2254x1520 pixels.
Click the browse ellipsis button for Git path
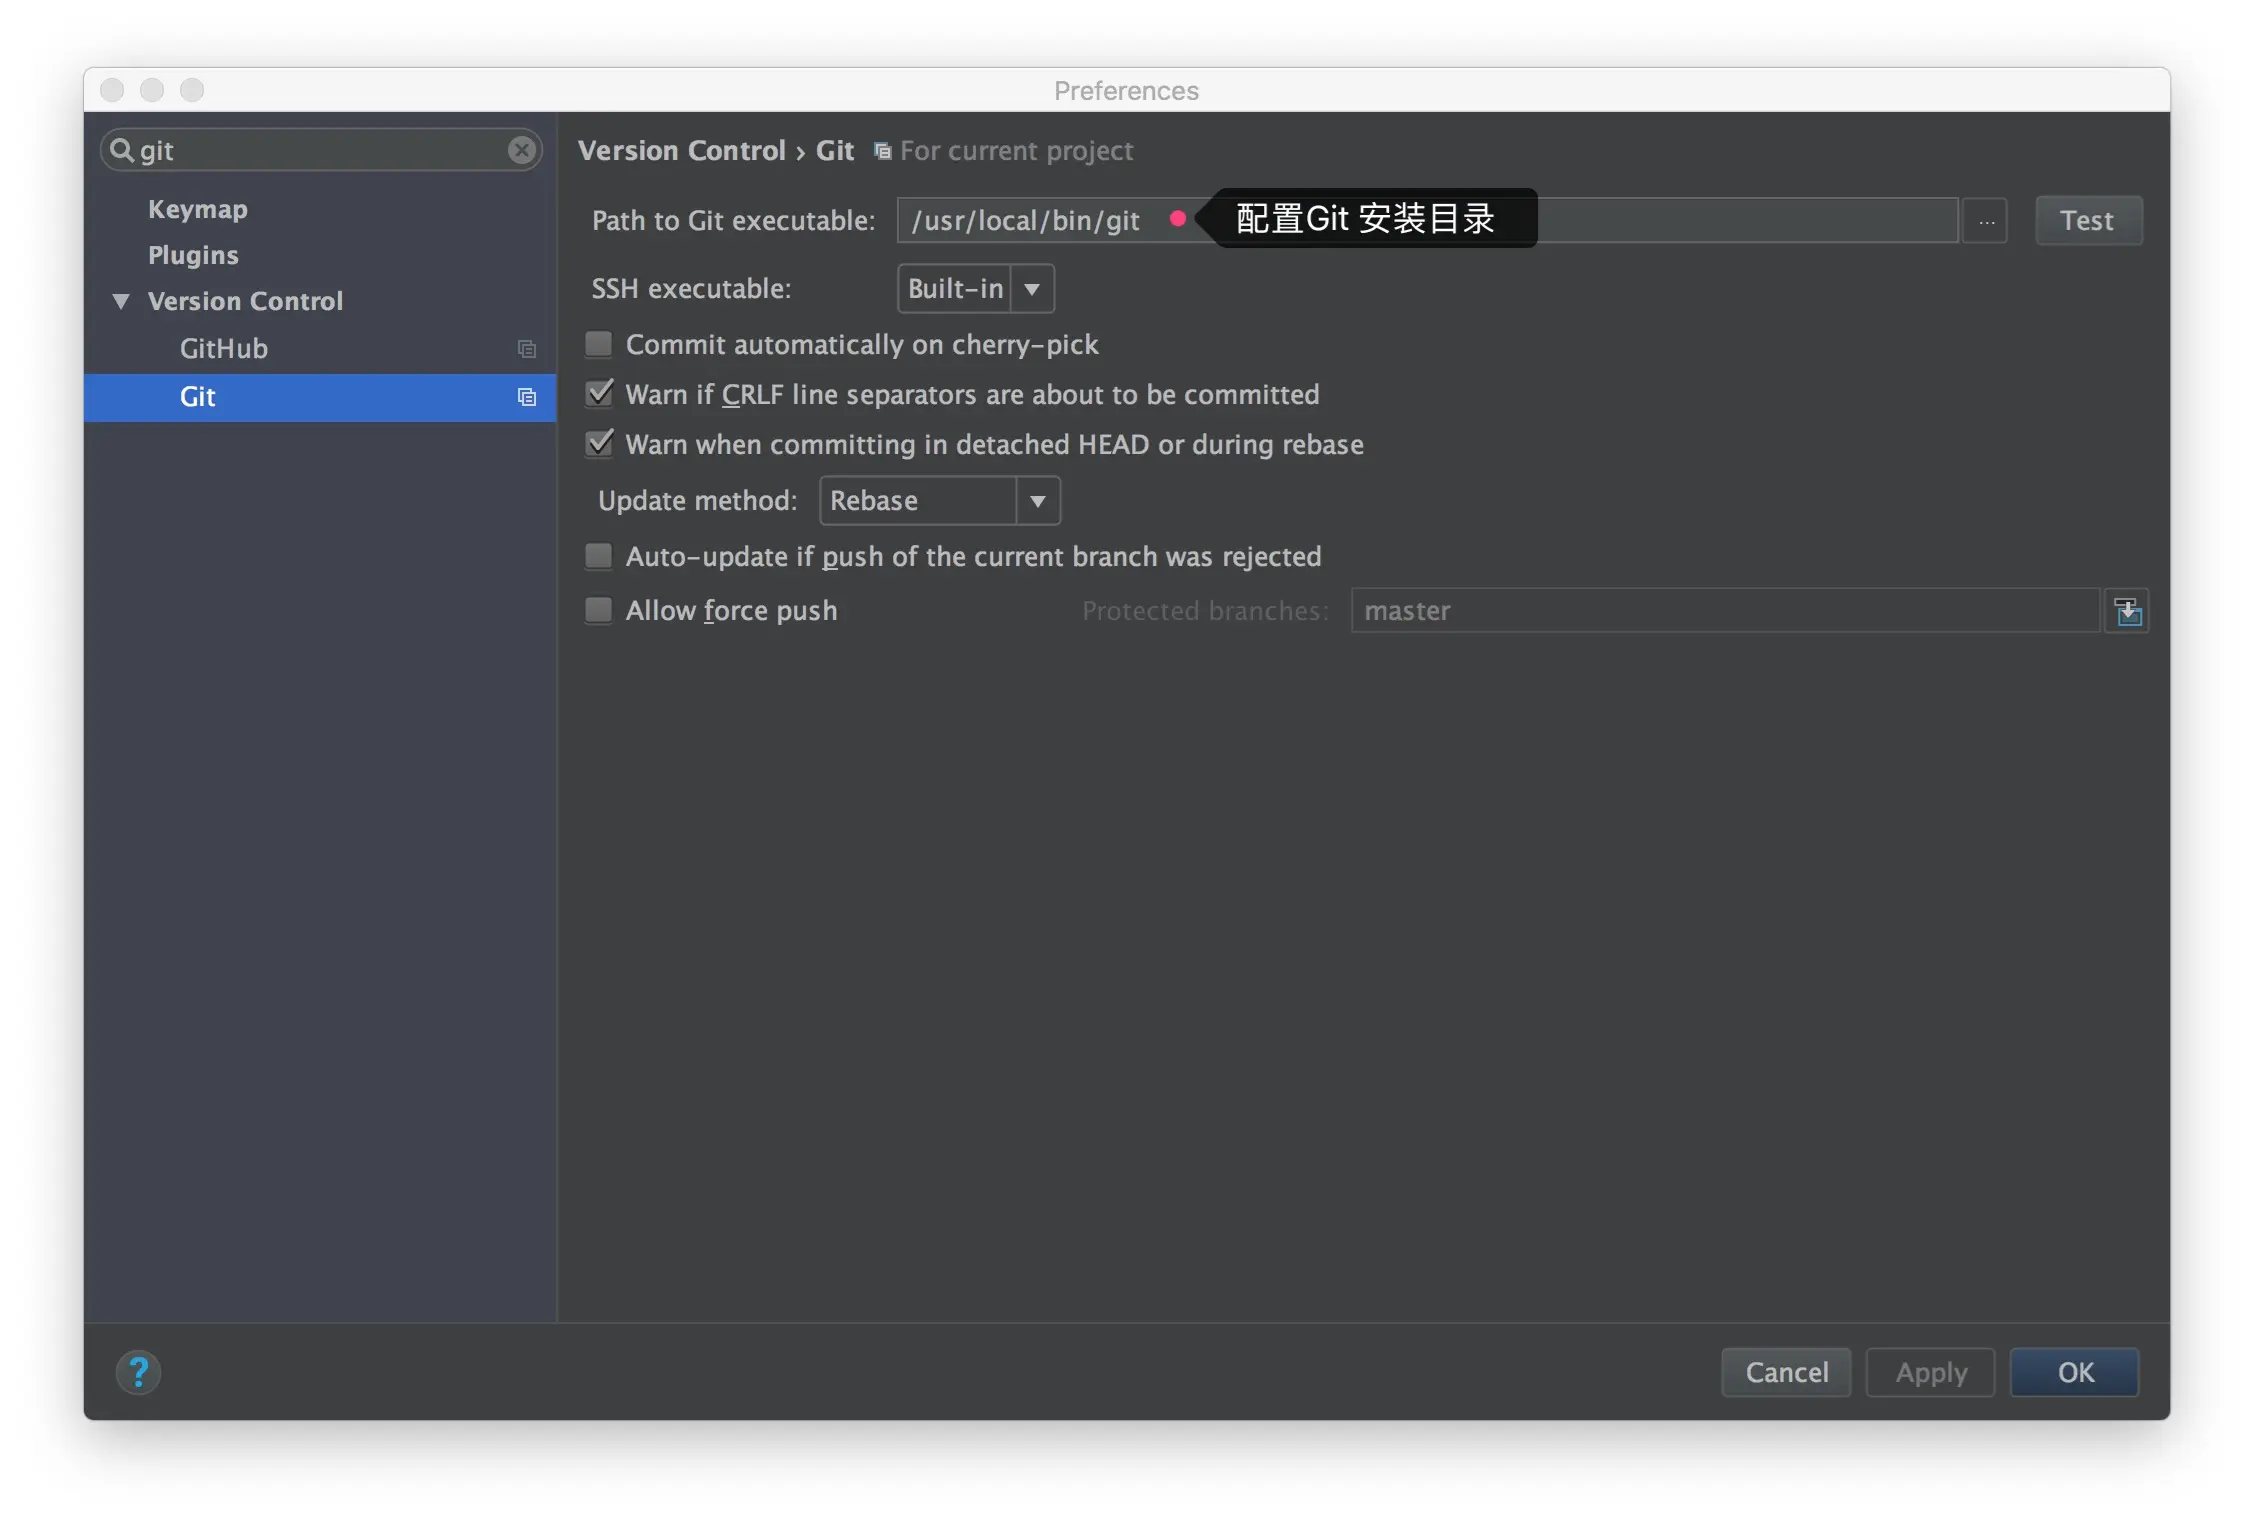pyautogui.click(x=1985, y=221)
